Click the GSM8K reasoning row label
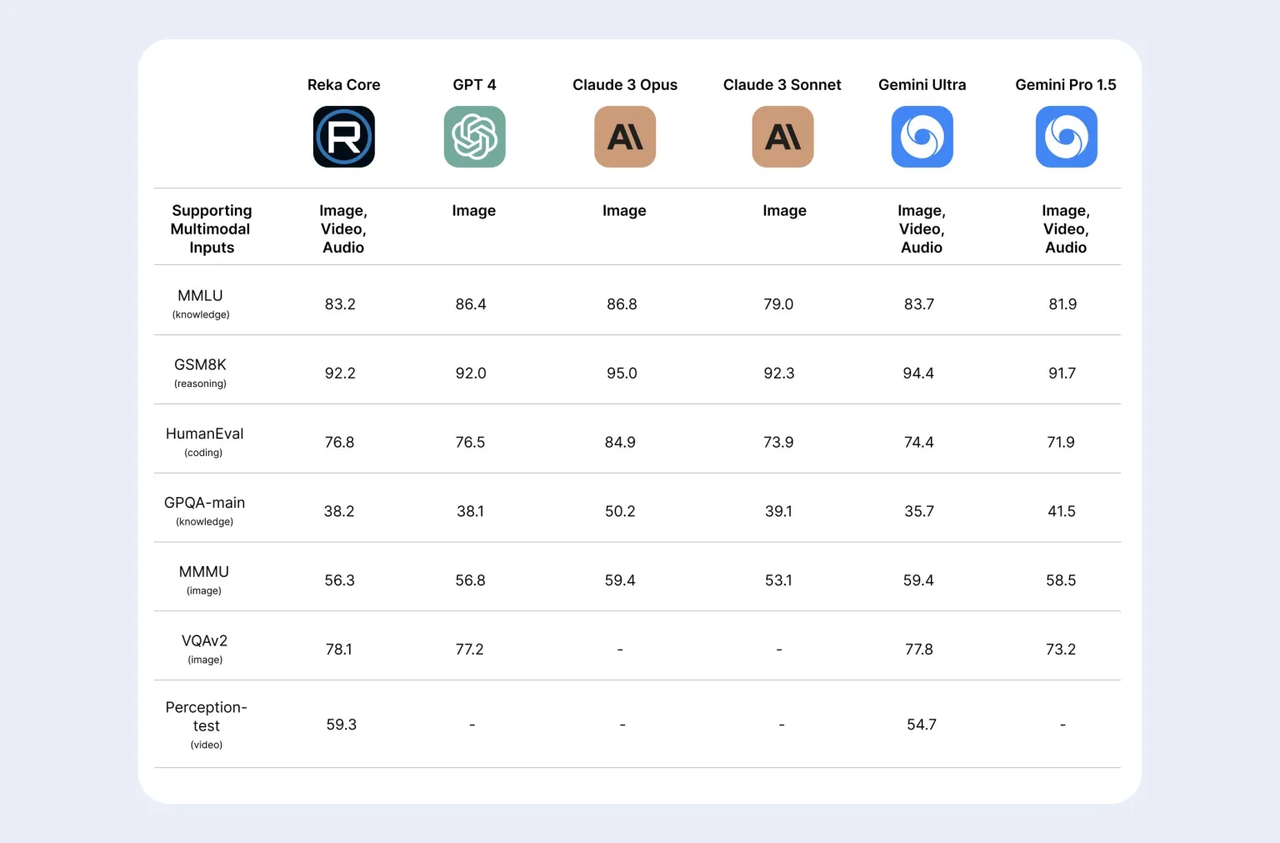 click(201, 372)
